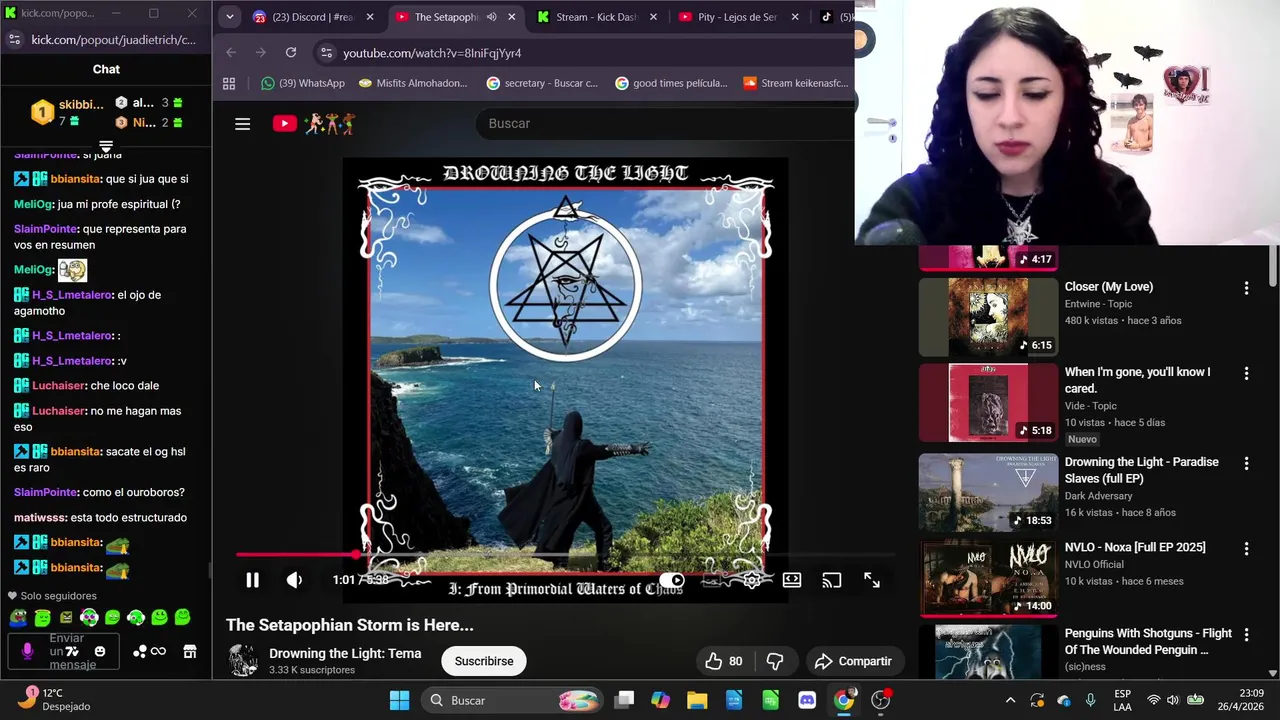Viewport: 1280px width, 720px height.
Task: Open the WhatsApp bookmark
Action: tap(303, 83)
